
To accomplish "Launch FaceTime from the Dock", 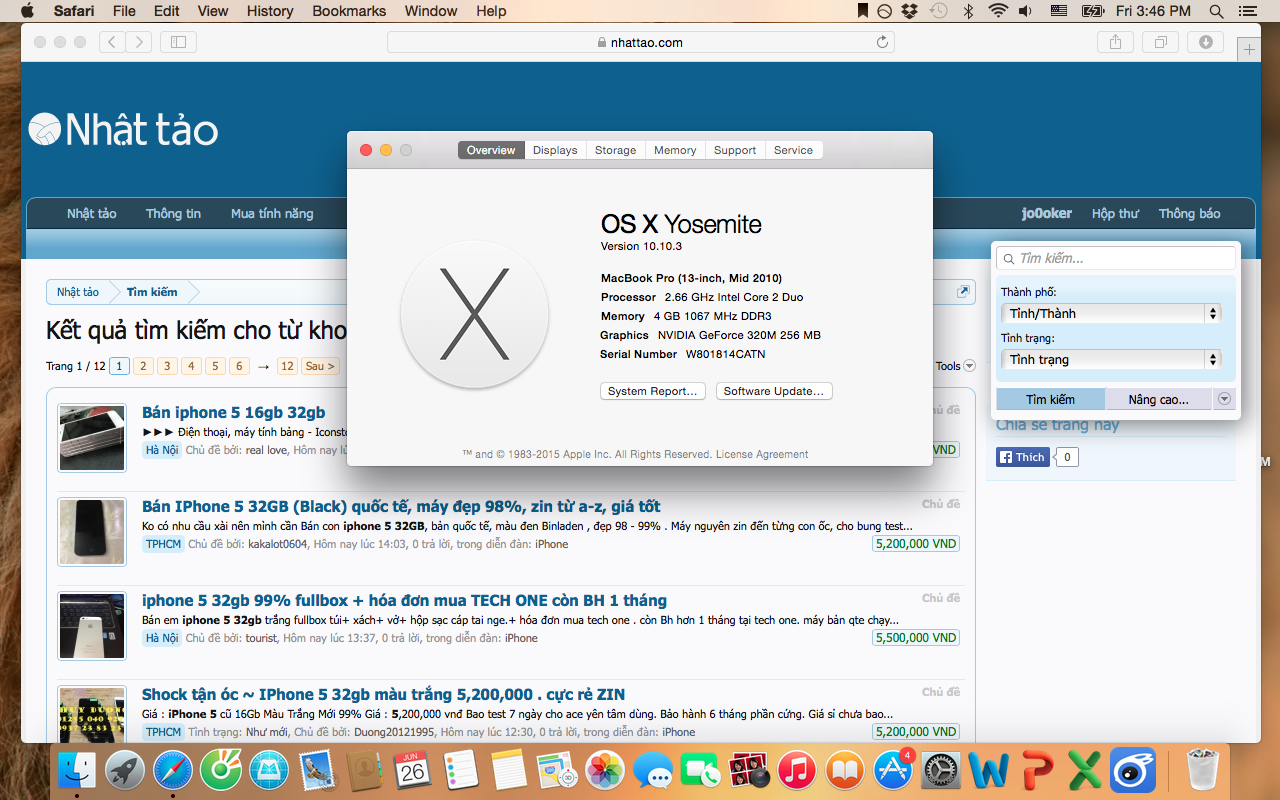I will coord(701,770).
